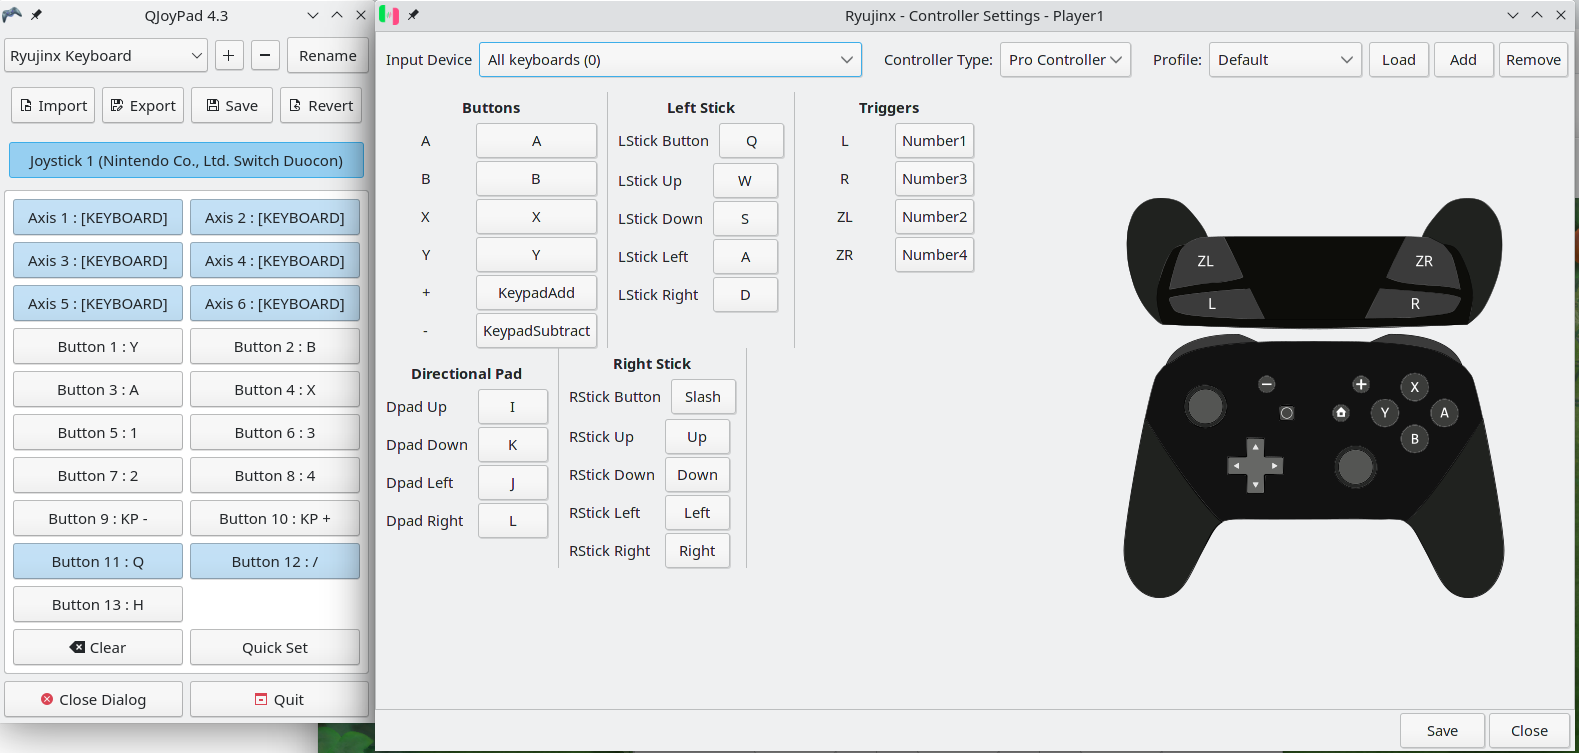
Task: Remove the selected Ryujinx profile
Action: tap(1533, 60)
